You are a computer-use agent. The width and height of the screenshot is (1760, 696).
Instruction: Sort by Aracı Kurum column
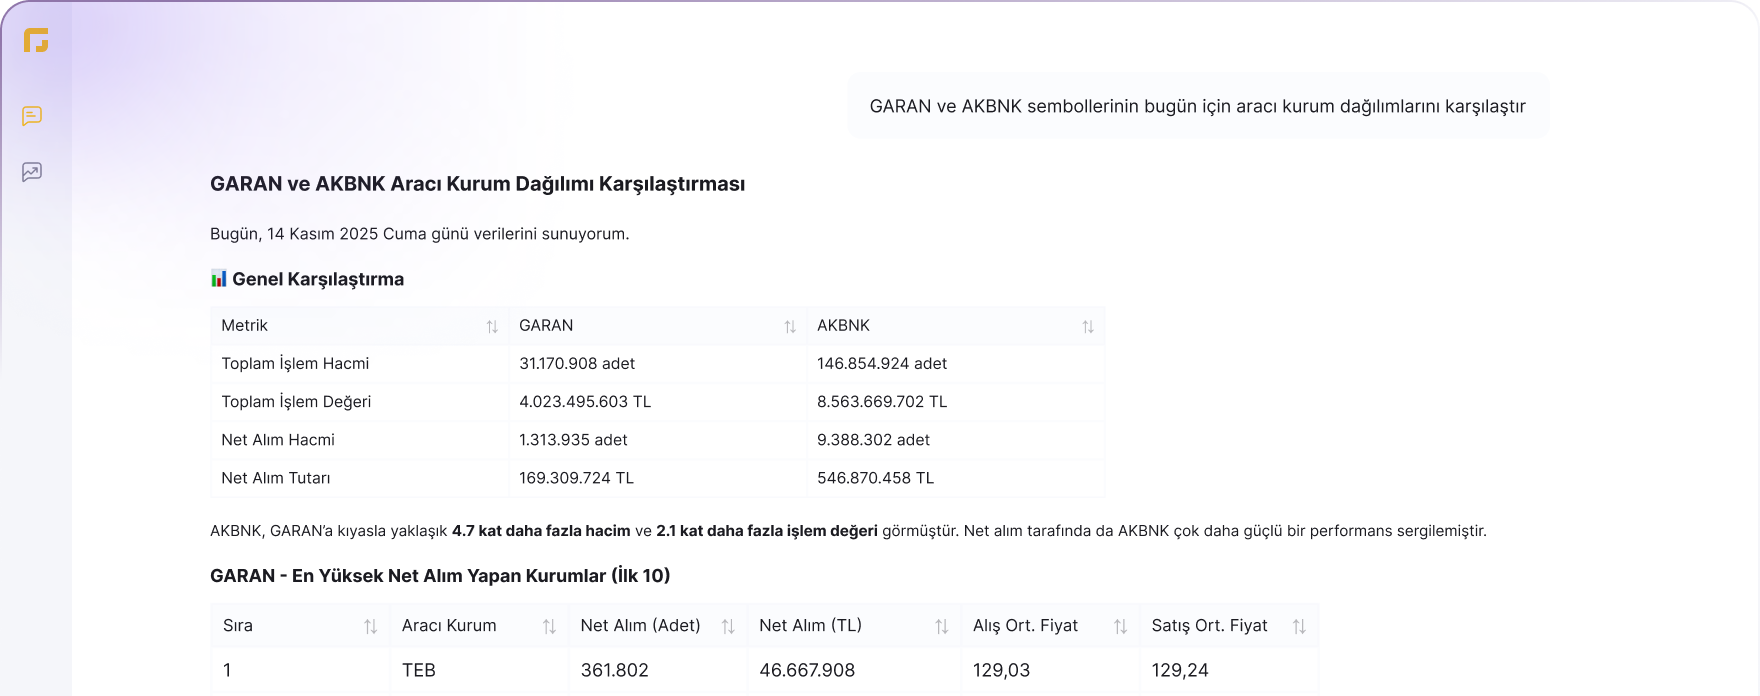click(549, 627)
